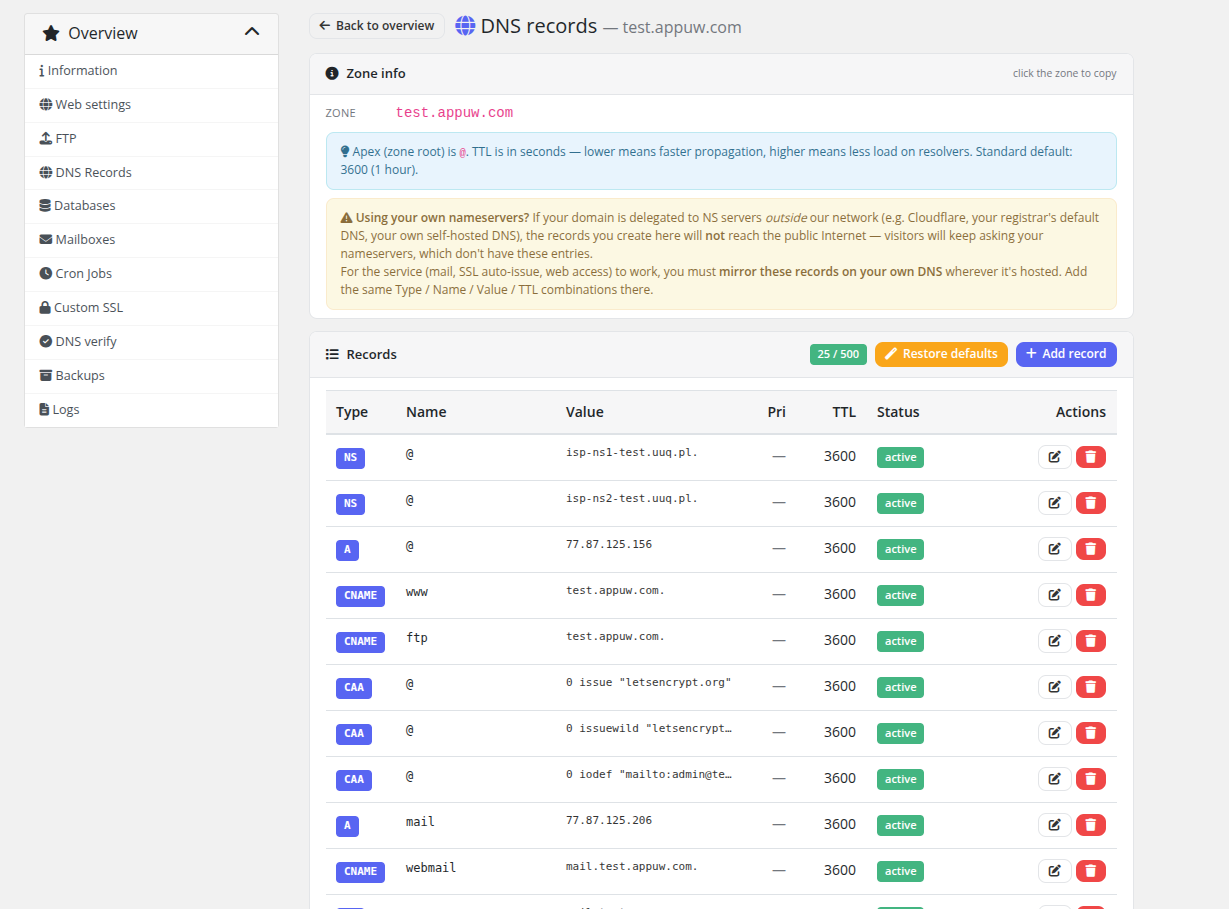Edit the mail A record
Image resolution: width=1229 pixels, height=909 pixels.
coord(1054,825)
